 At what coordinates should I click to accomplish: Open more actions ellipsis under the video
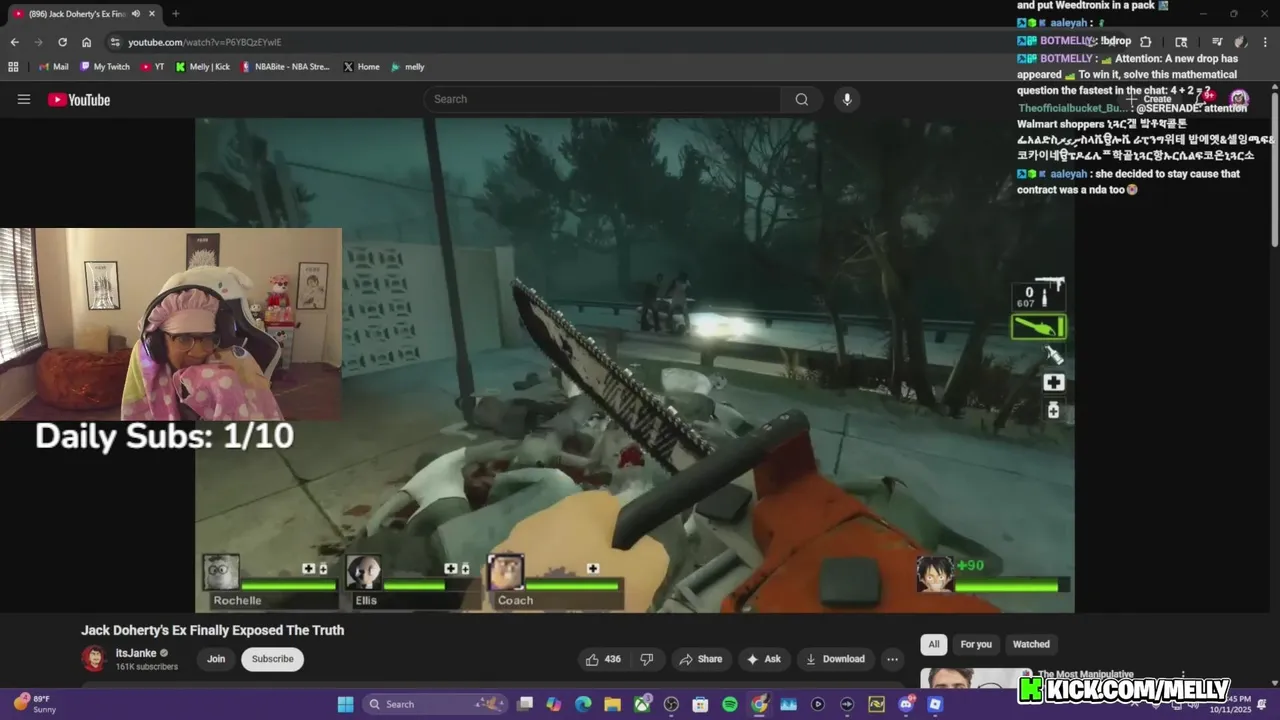(892, 659)
